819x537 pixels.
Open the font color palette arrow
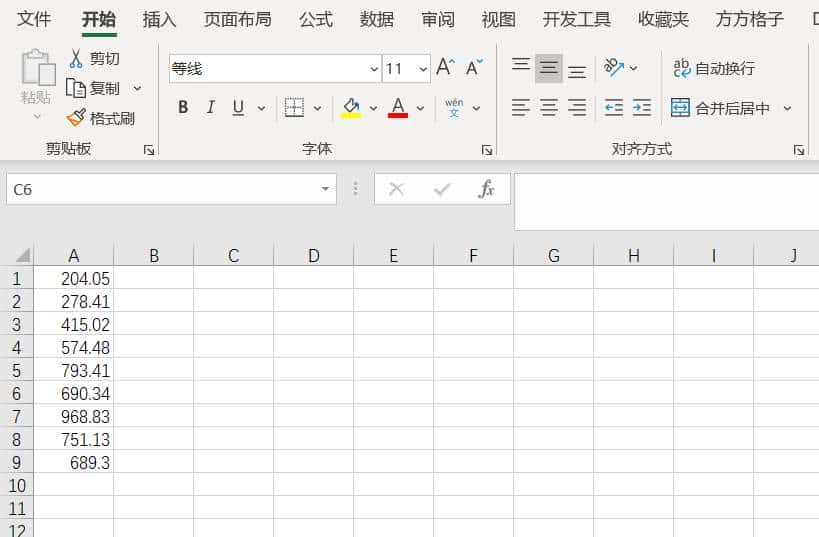[420, 108]
